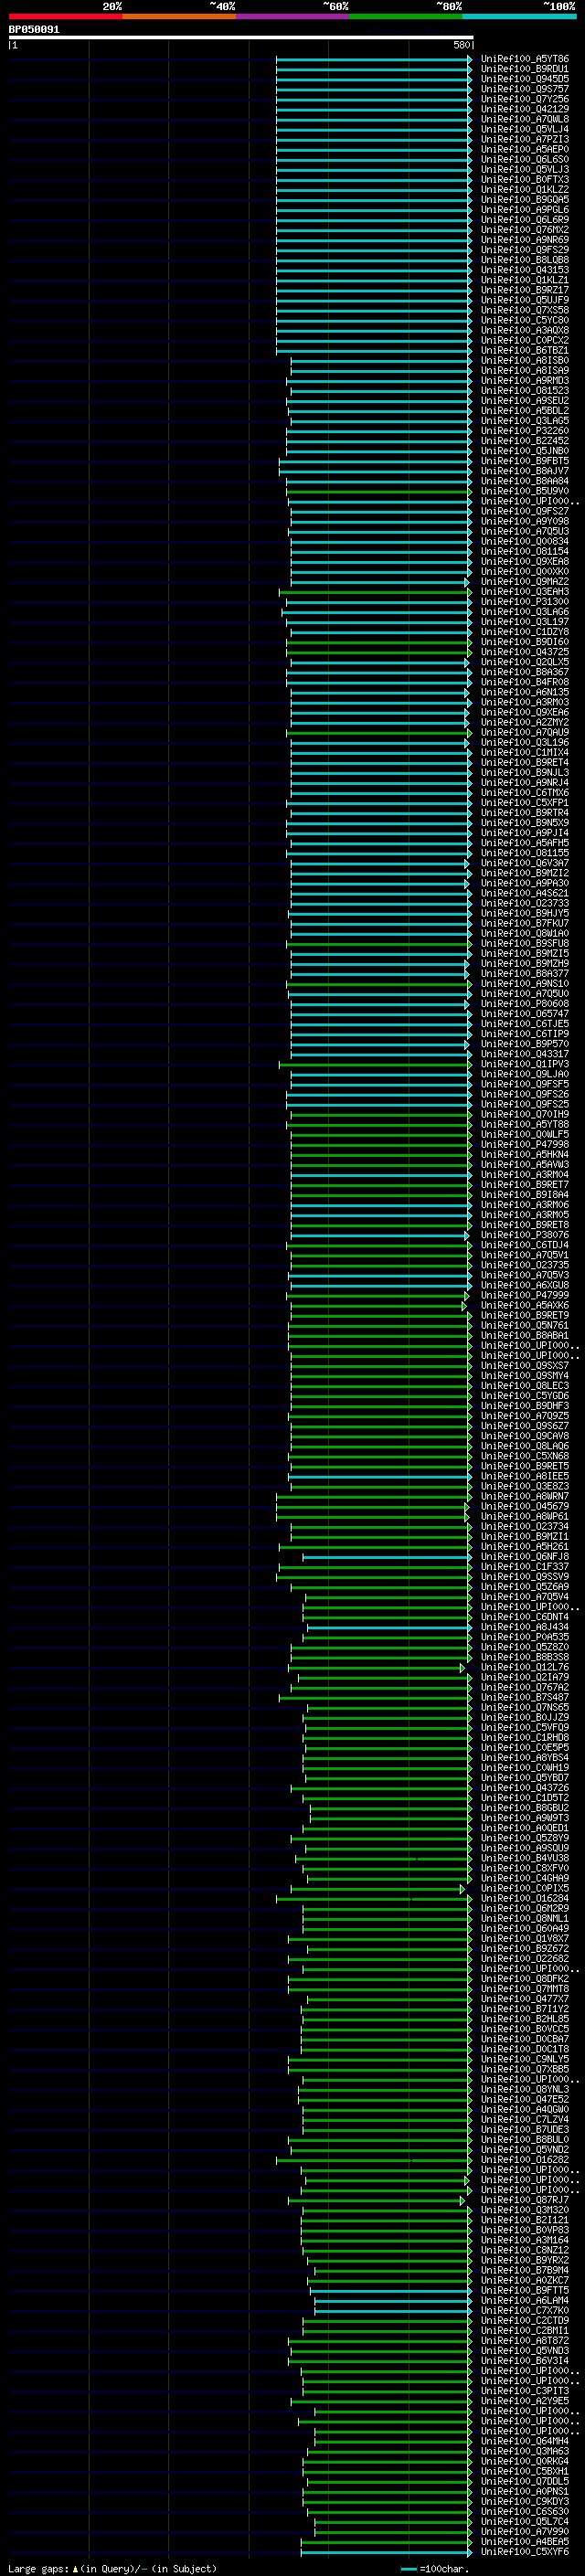
Task: Select the UniRef100_A8ISB0 label
Action: point(525,360)
